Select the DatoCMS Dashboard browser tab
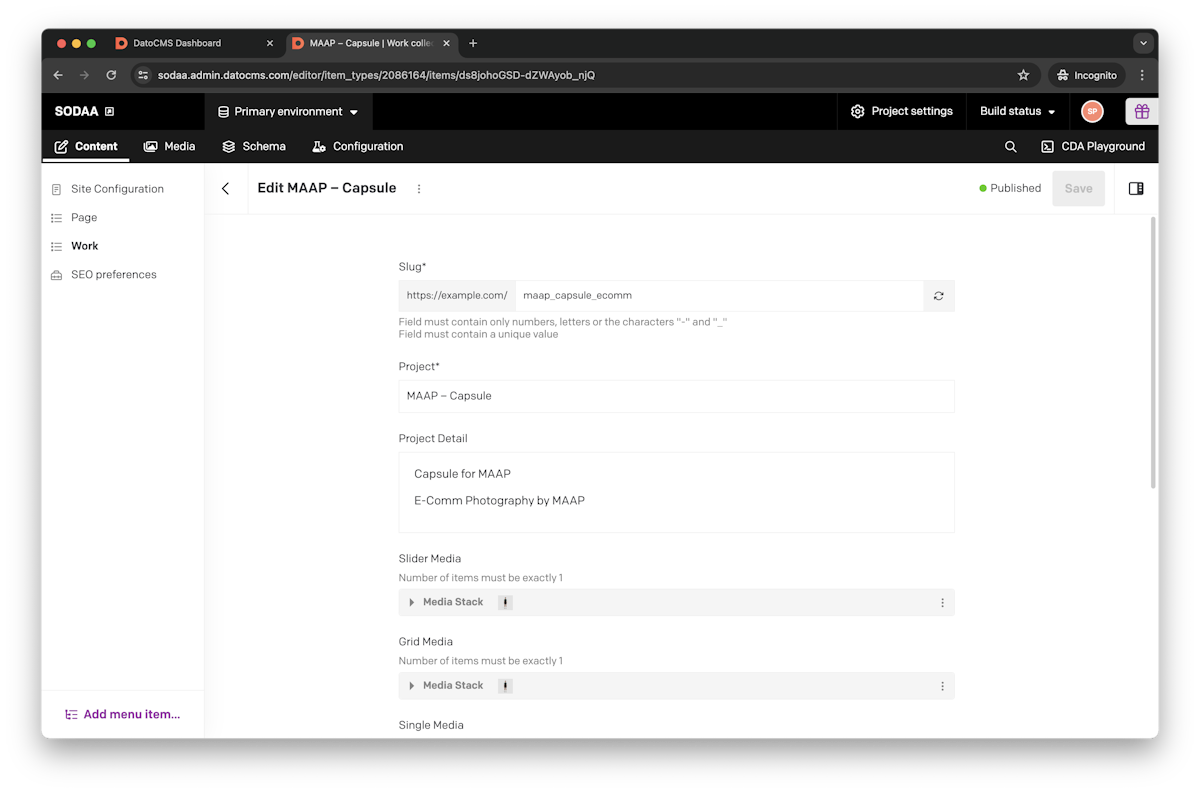1200x793 pixels. 194,43
